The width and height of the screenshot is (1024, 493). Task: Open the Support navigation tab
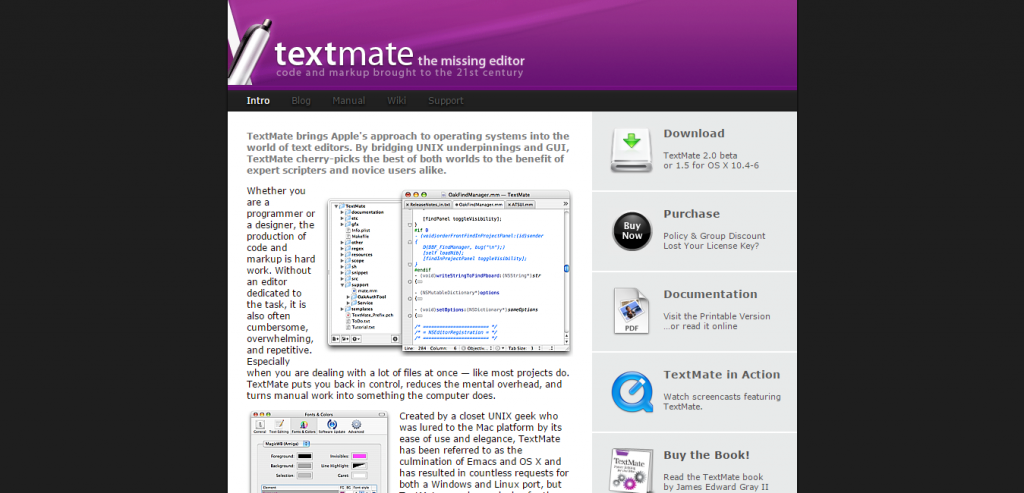point(446,101)
